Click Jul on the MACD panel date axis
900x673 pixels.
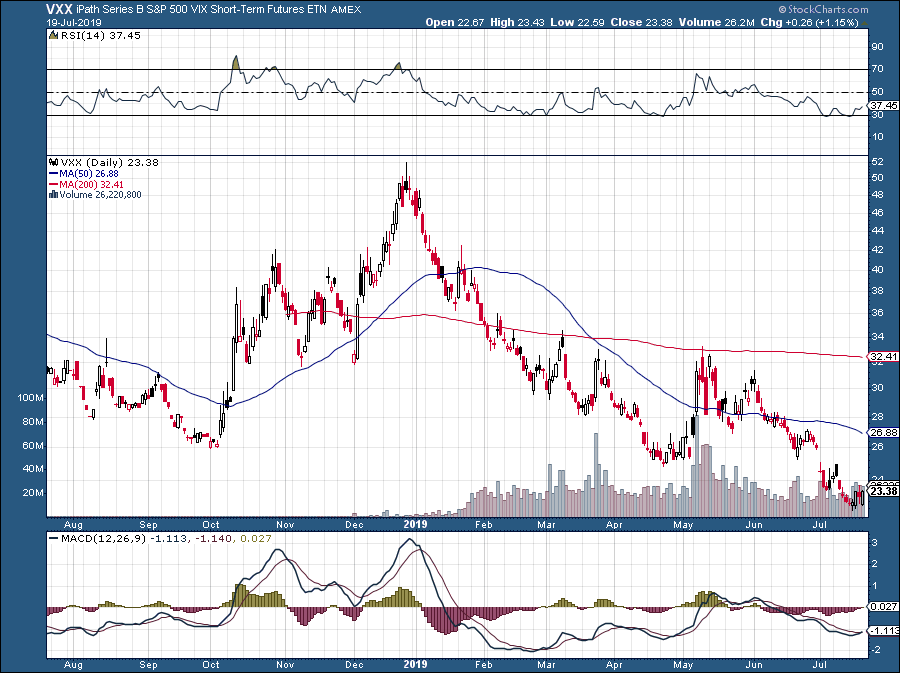point(820,665)
